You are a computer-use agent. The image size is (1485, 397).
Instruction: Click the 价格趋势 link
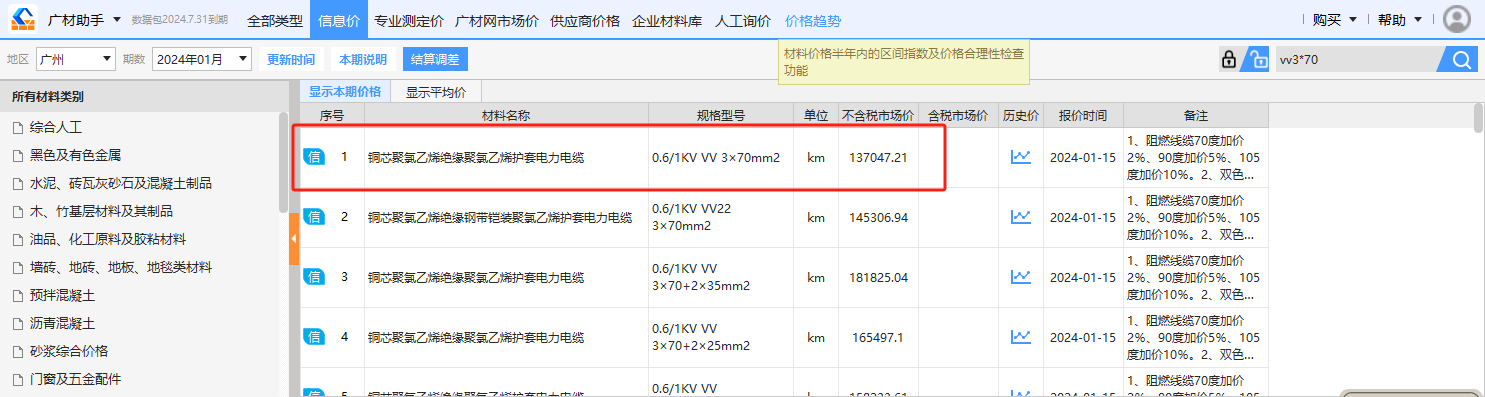pyautogui.click(x=813, y=20)
